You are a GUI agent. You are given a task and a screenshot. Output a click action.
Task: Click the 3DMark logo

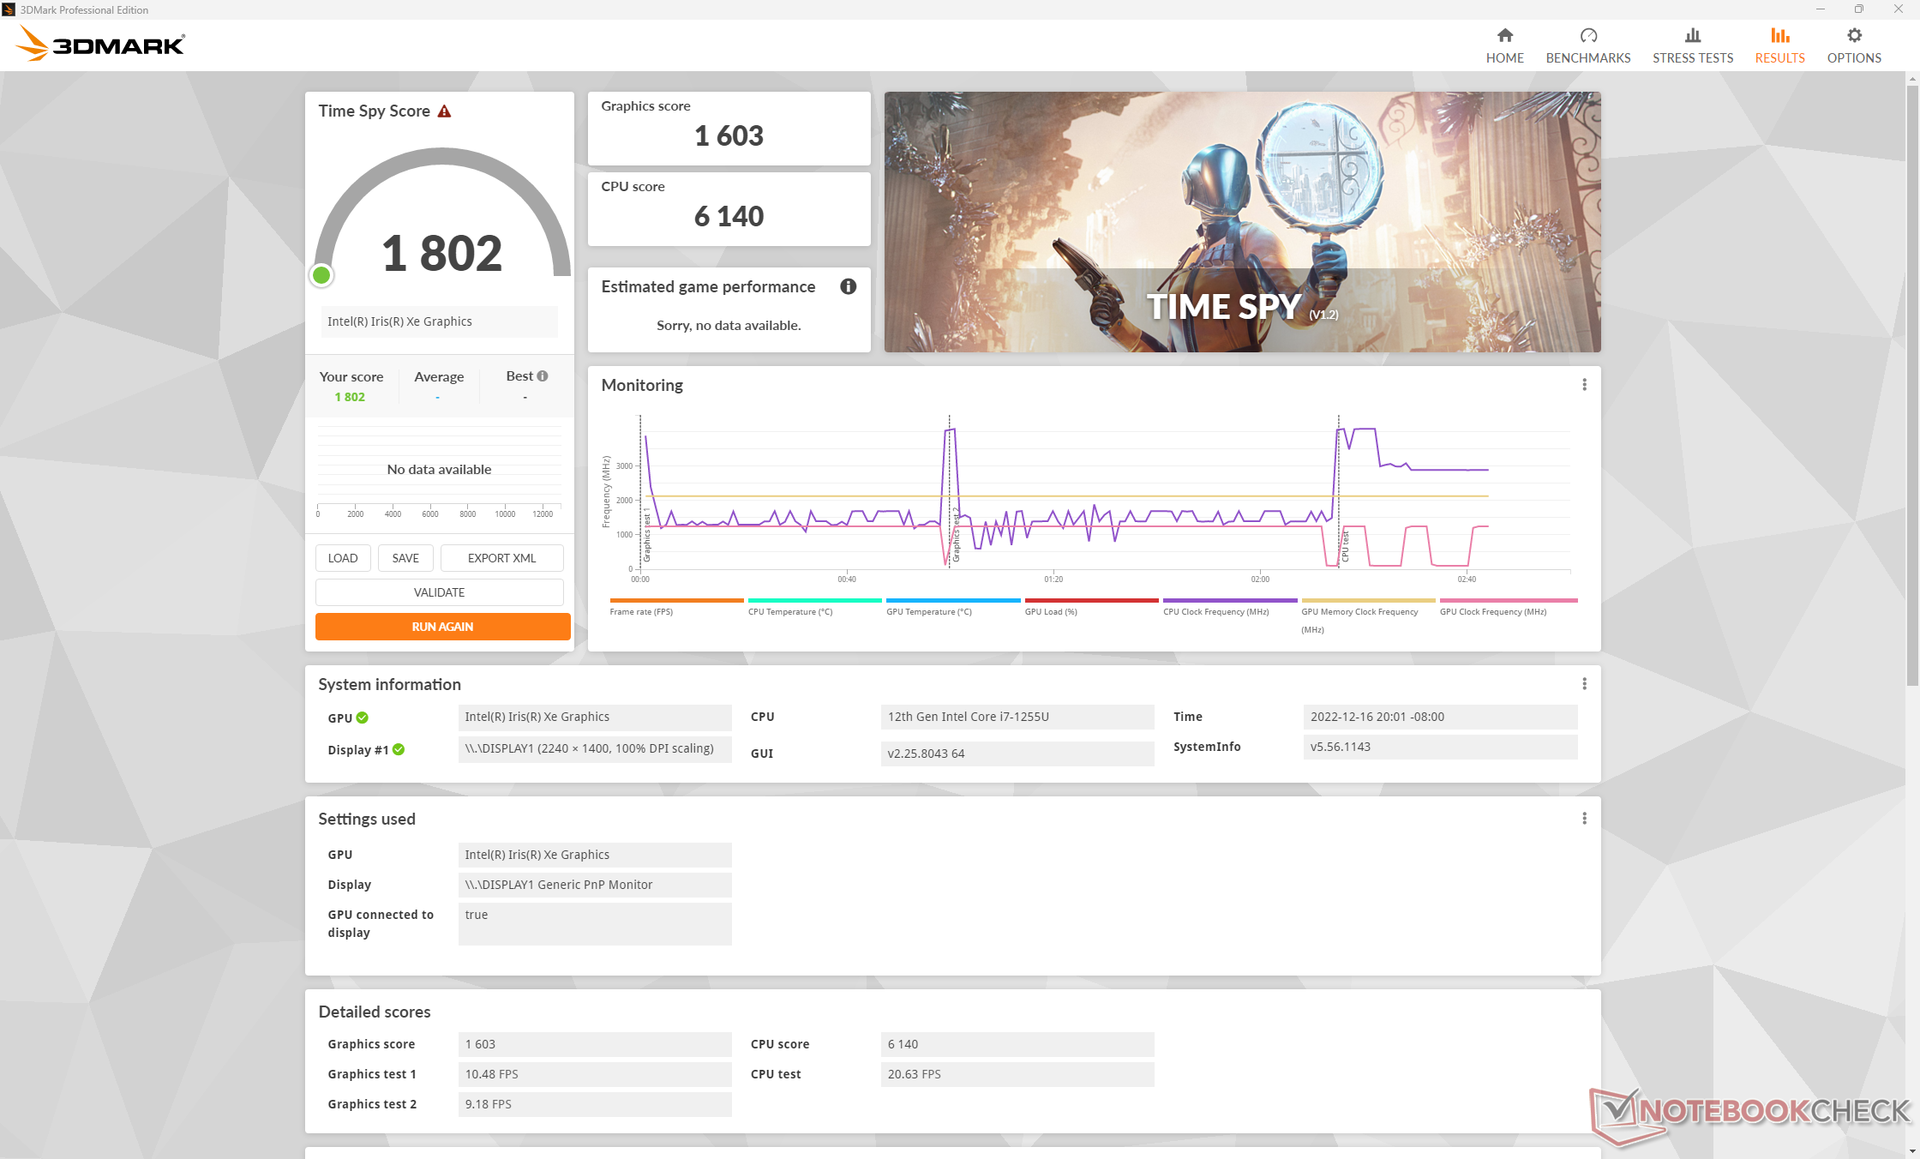(101, 44)
